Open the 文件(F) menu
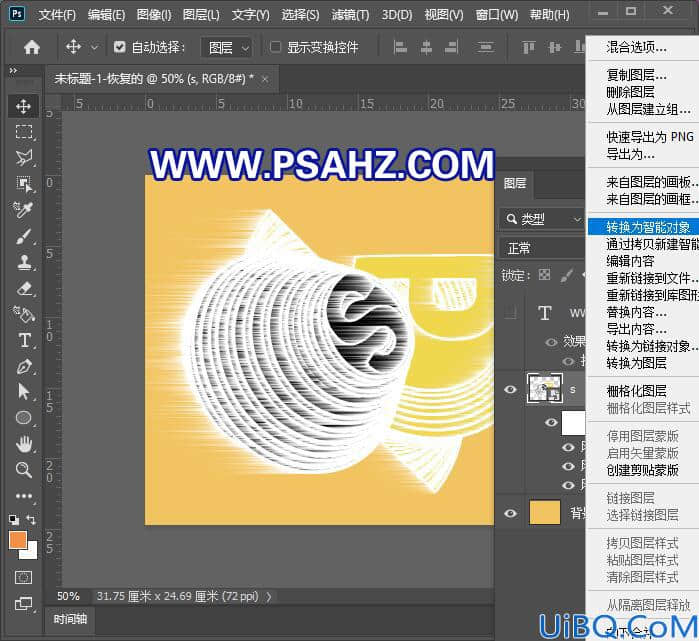The image size is (699, 641). 57,15
